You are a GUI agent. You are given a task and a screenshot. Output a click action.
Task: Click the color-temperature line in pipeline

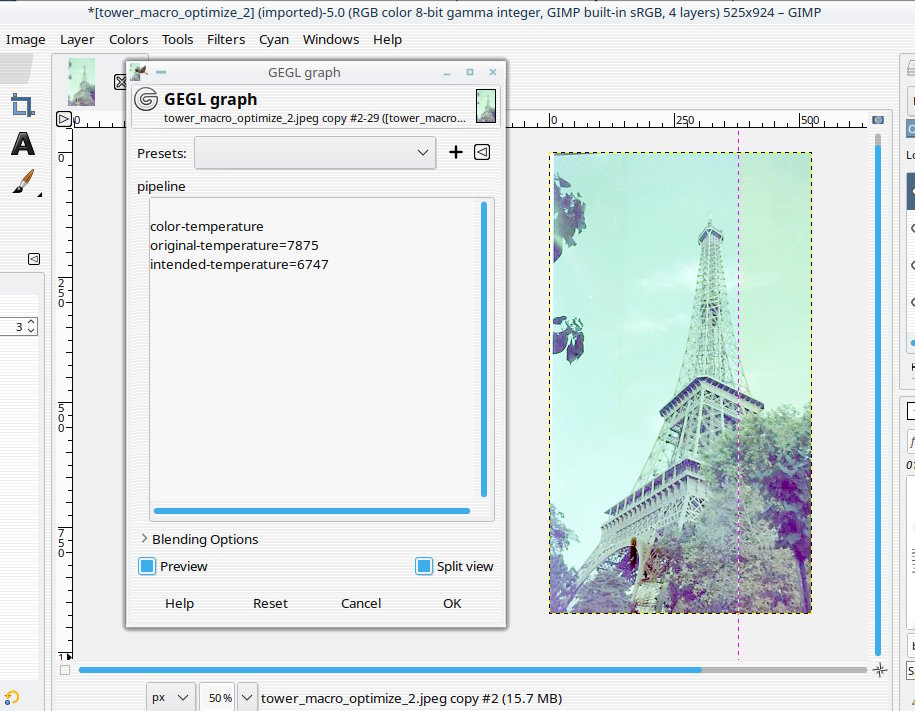coord(207,226)
